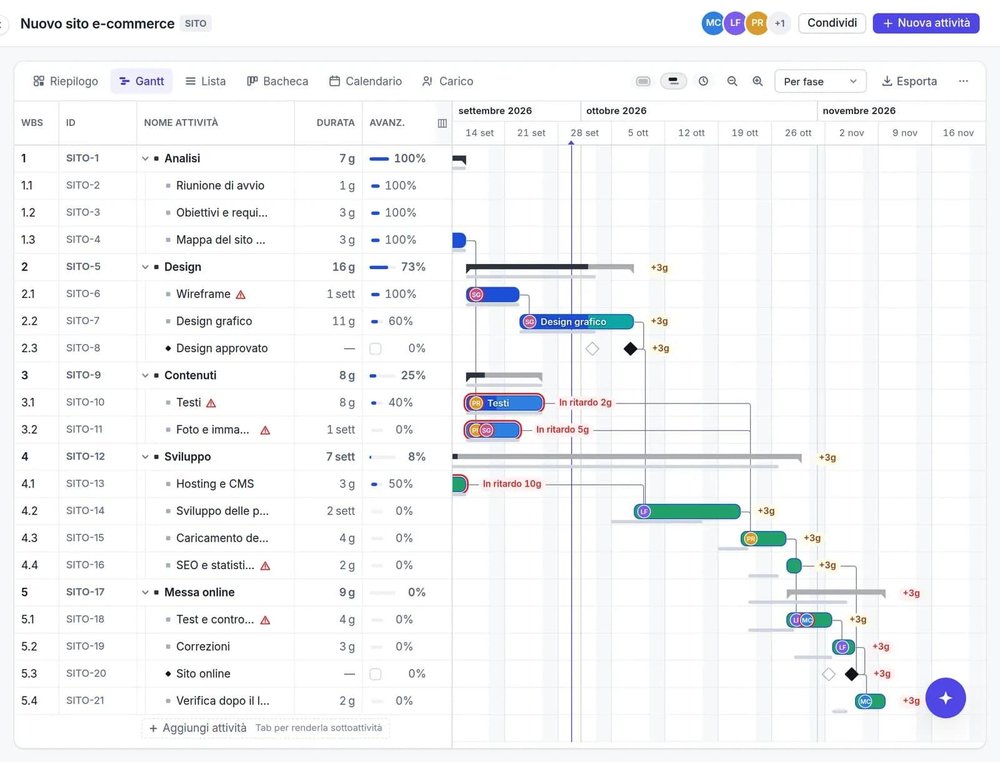Click the sparkle AI assistant button

(x=945, y=698)
